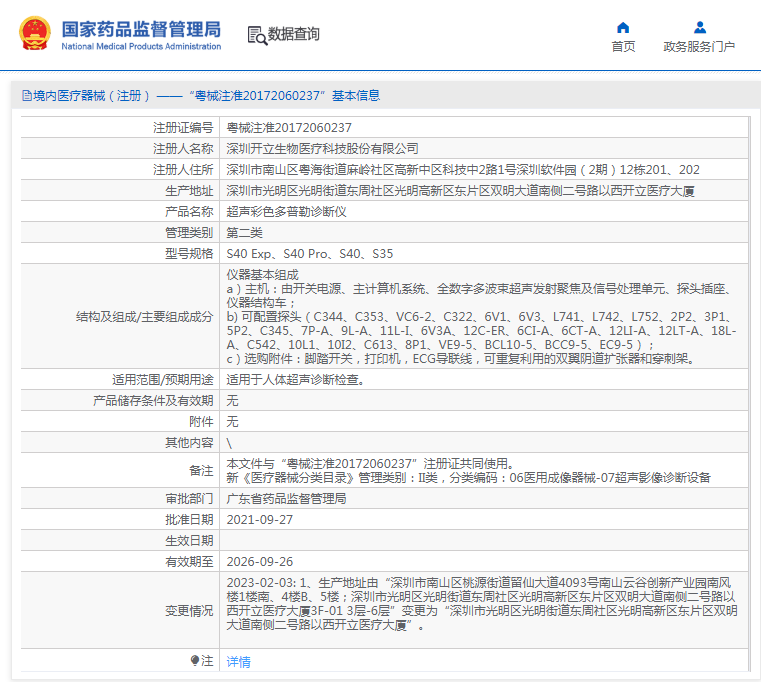Select model value S40 Exp、S40 Pro、S40、S35
The height and width of the screenshot is (682, 761).
tap(310, 253)
